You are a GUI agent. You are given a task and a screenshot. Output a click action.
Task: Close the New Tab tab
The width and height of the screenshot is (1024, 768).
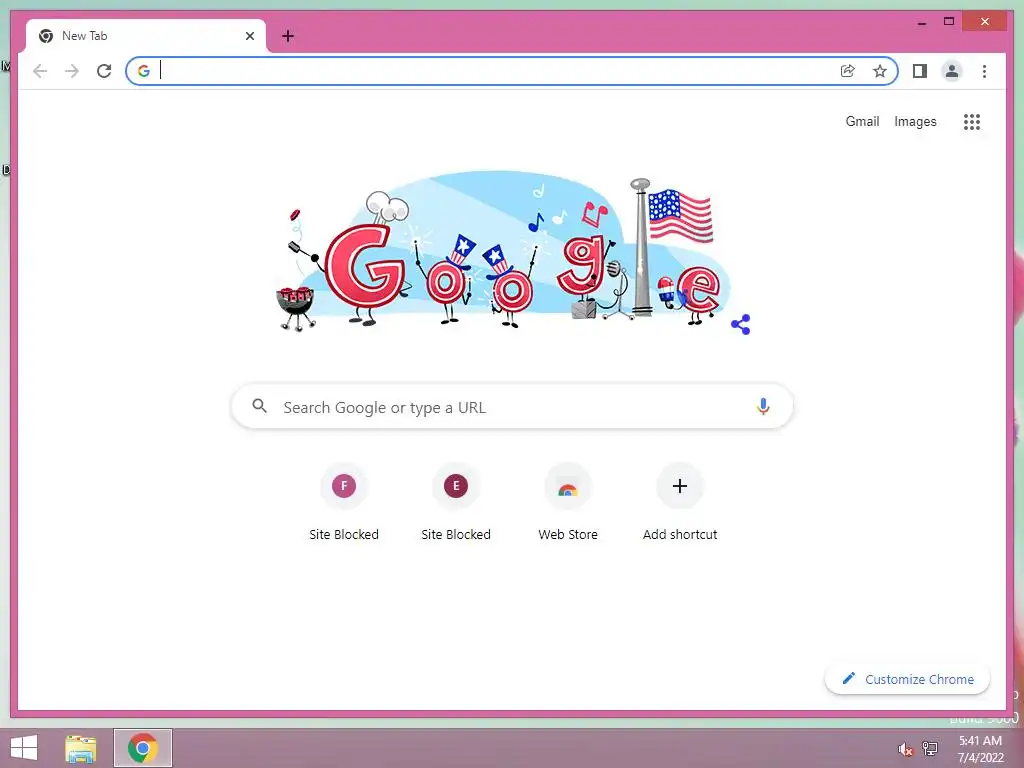pyautogui.click(x=249, y=36)
